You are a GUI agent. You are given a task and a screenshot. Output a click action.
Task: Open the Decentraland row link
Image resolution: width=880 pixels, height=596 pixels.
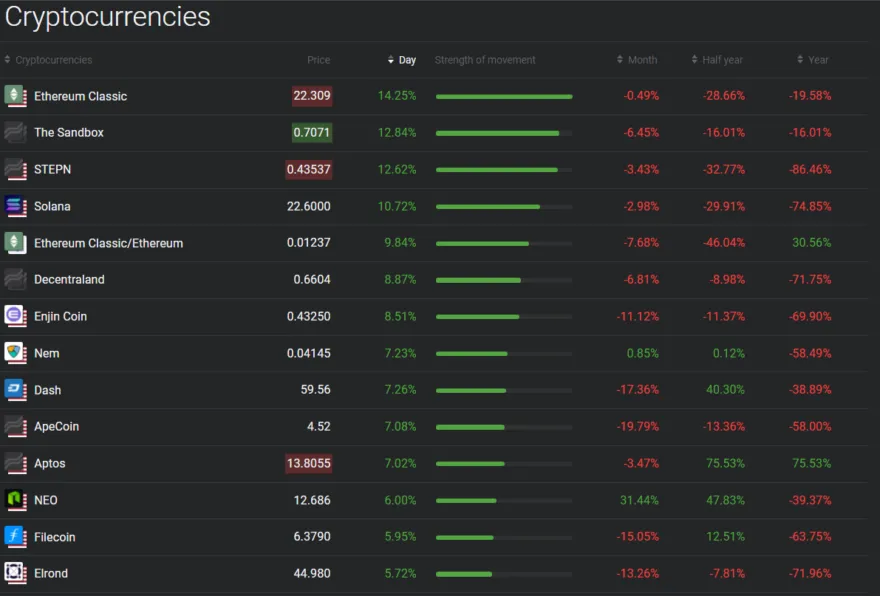point(69,280)
